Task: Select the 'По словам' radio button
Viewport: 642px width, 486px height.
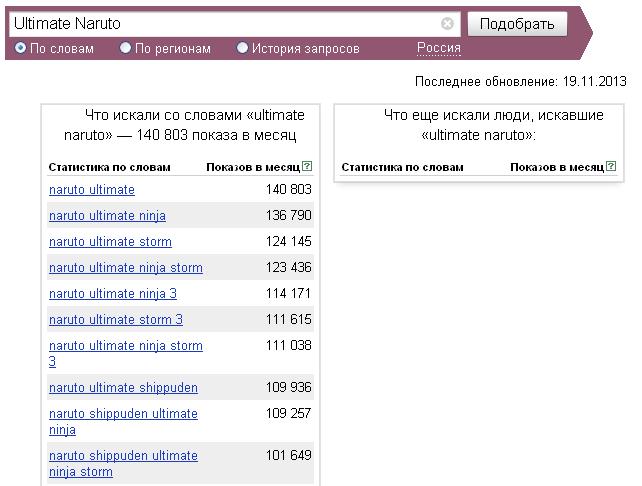Action: tap(20, 48)
